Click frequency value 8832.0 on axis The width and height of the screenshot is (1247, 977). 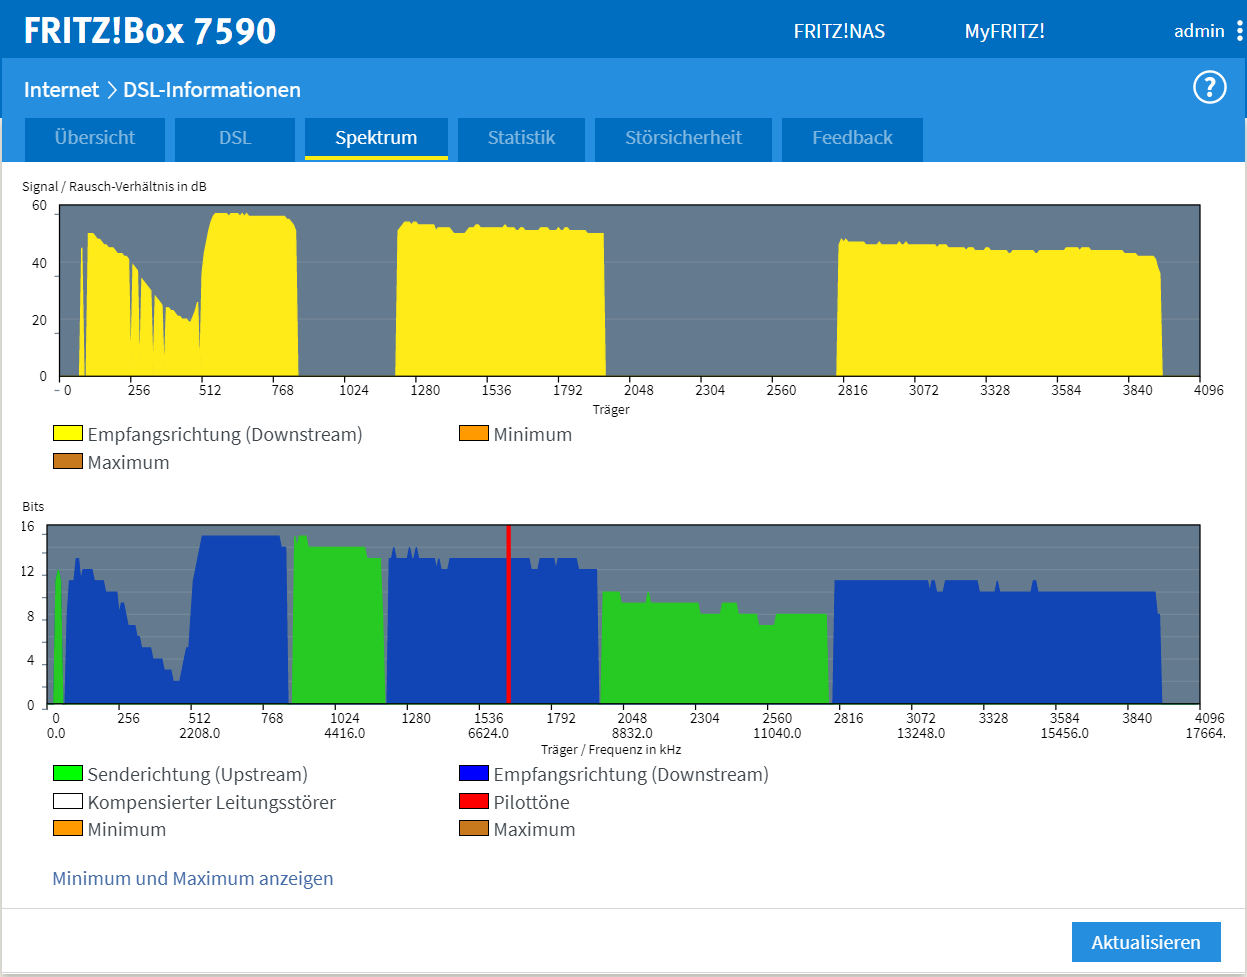(x=632, y=734)
